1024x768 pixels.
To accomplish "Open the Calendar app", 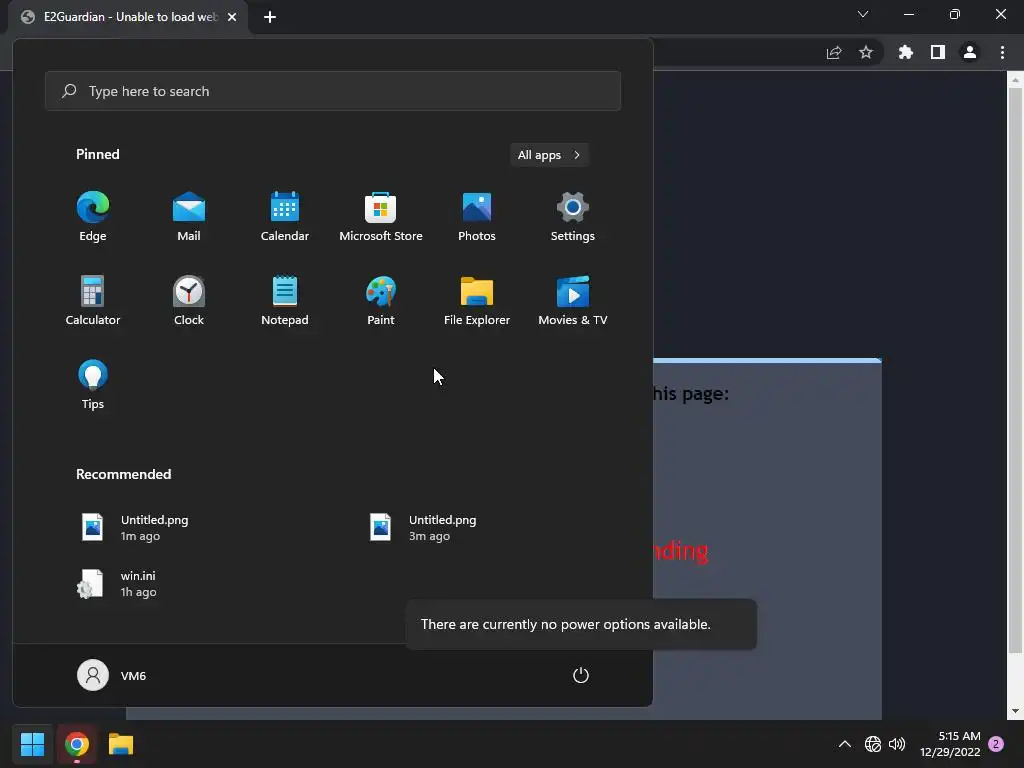I will [x=285, y=217].
